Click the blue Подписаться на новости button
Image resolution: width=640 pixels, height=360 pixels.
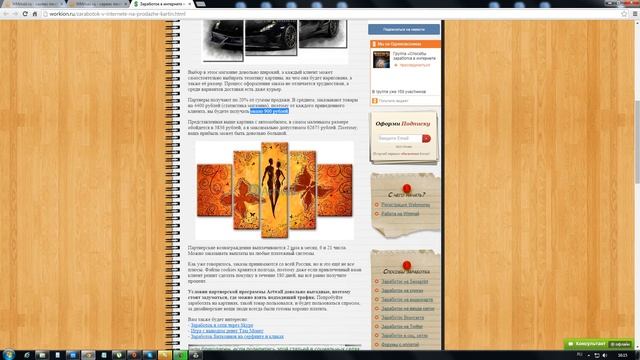coord(404,29)
